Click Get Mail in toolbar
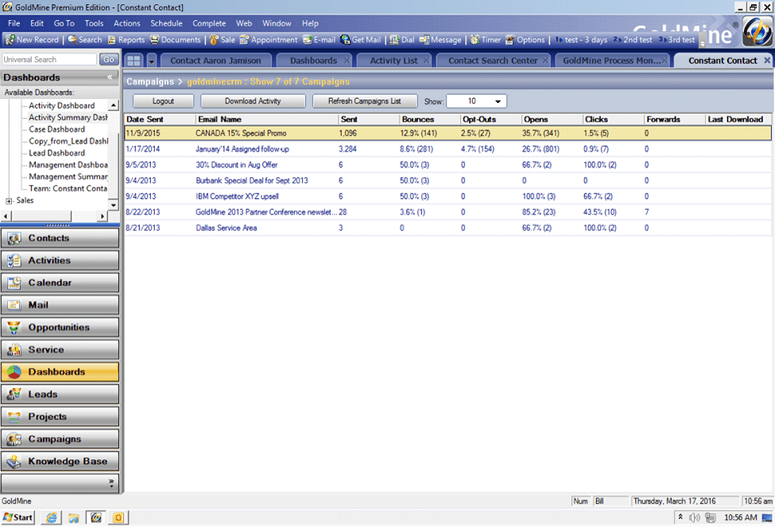Viewport: 775px width, 527px height. [361, 40]
